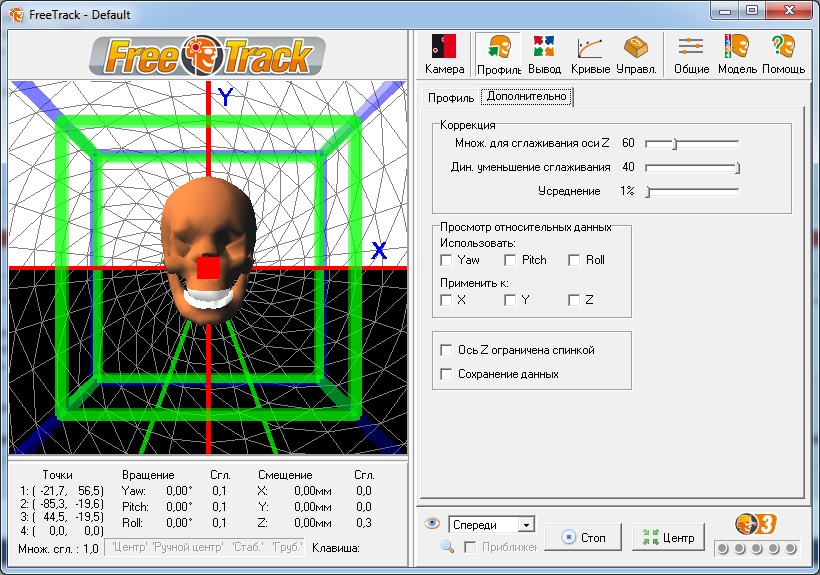
Task: Open the Модель model section
Action: 737,54
